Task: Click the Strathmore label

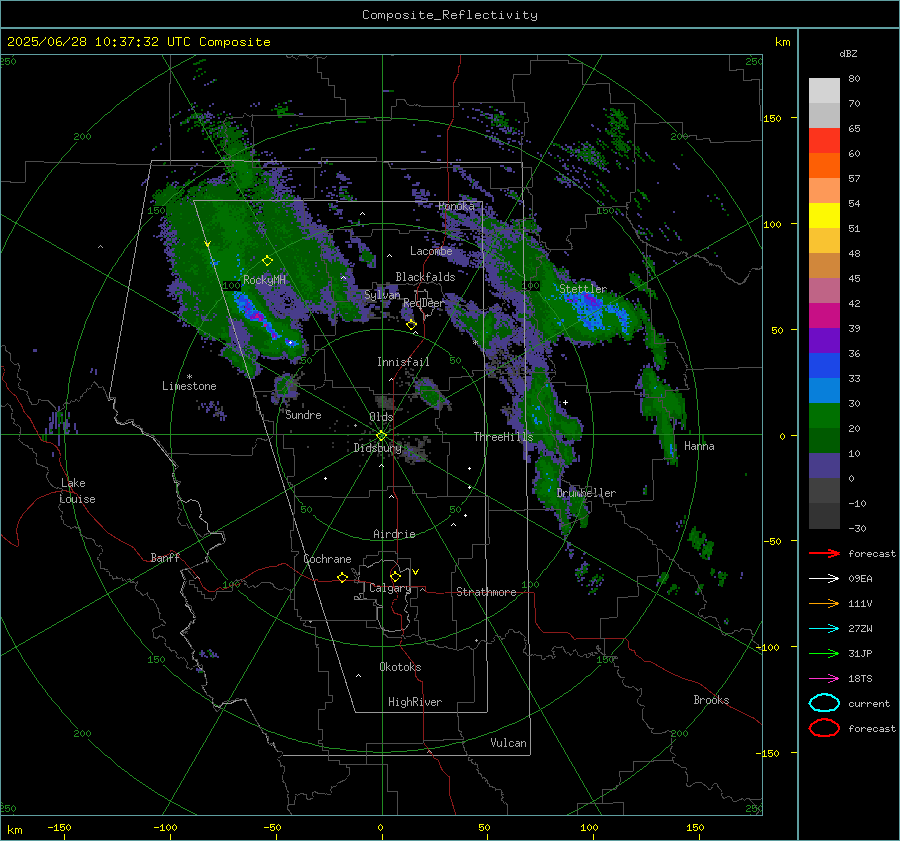Action: [x=486, y=592]
